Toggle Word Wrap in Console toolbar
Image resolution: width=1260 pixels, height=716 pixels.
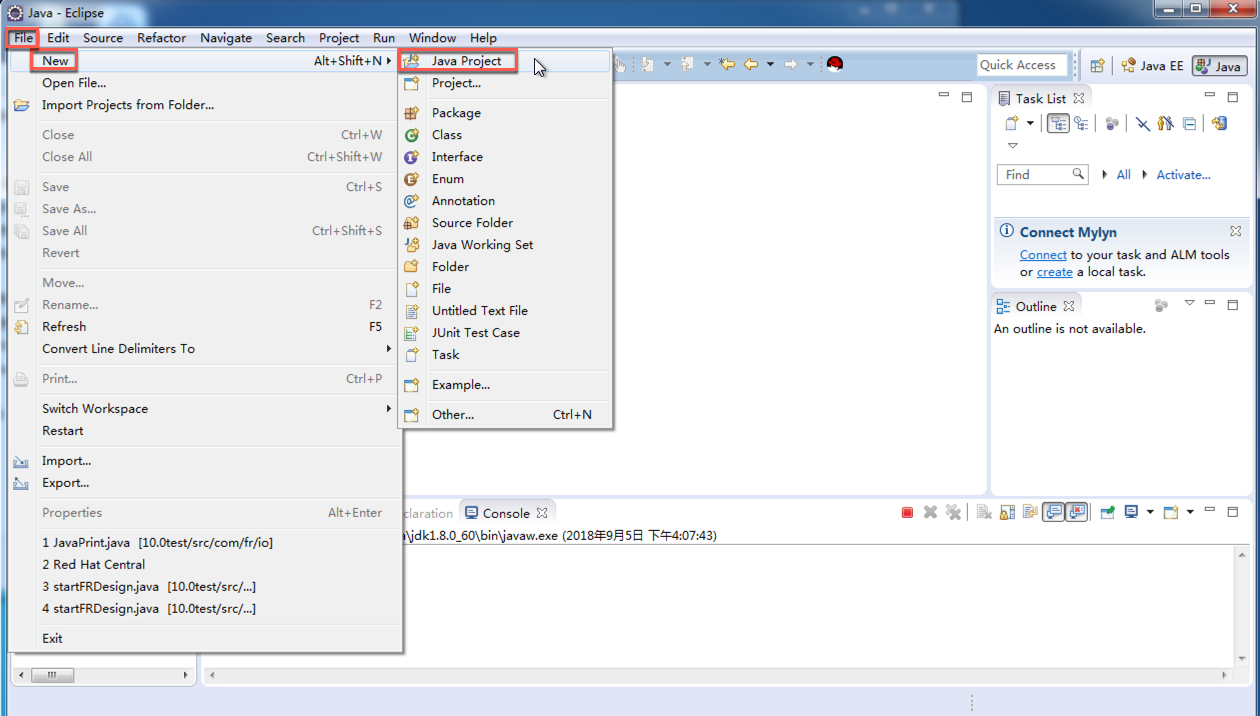click(x=1030, y=512)
